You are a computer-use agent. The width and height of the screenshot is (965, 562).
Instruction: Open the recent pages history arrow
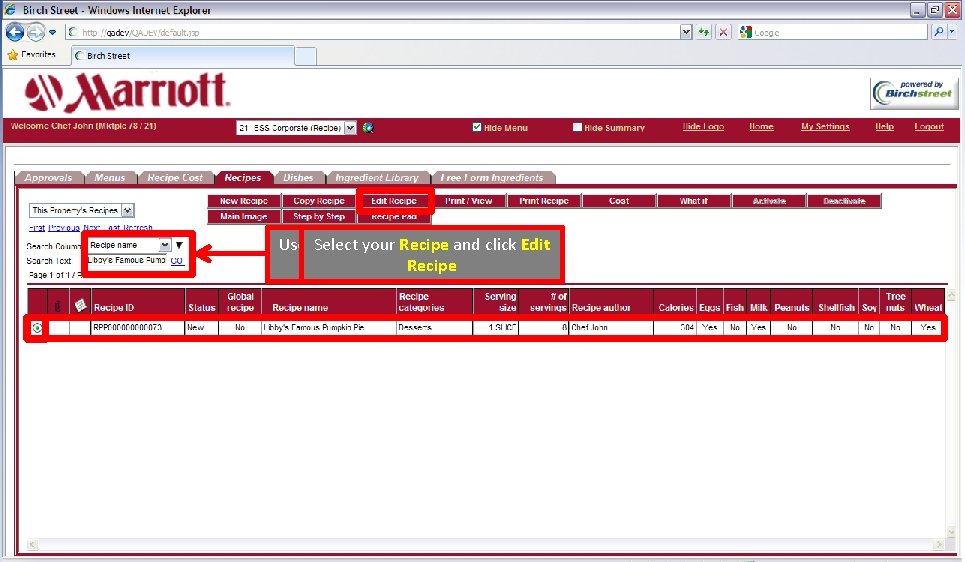[53, 32]
